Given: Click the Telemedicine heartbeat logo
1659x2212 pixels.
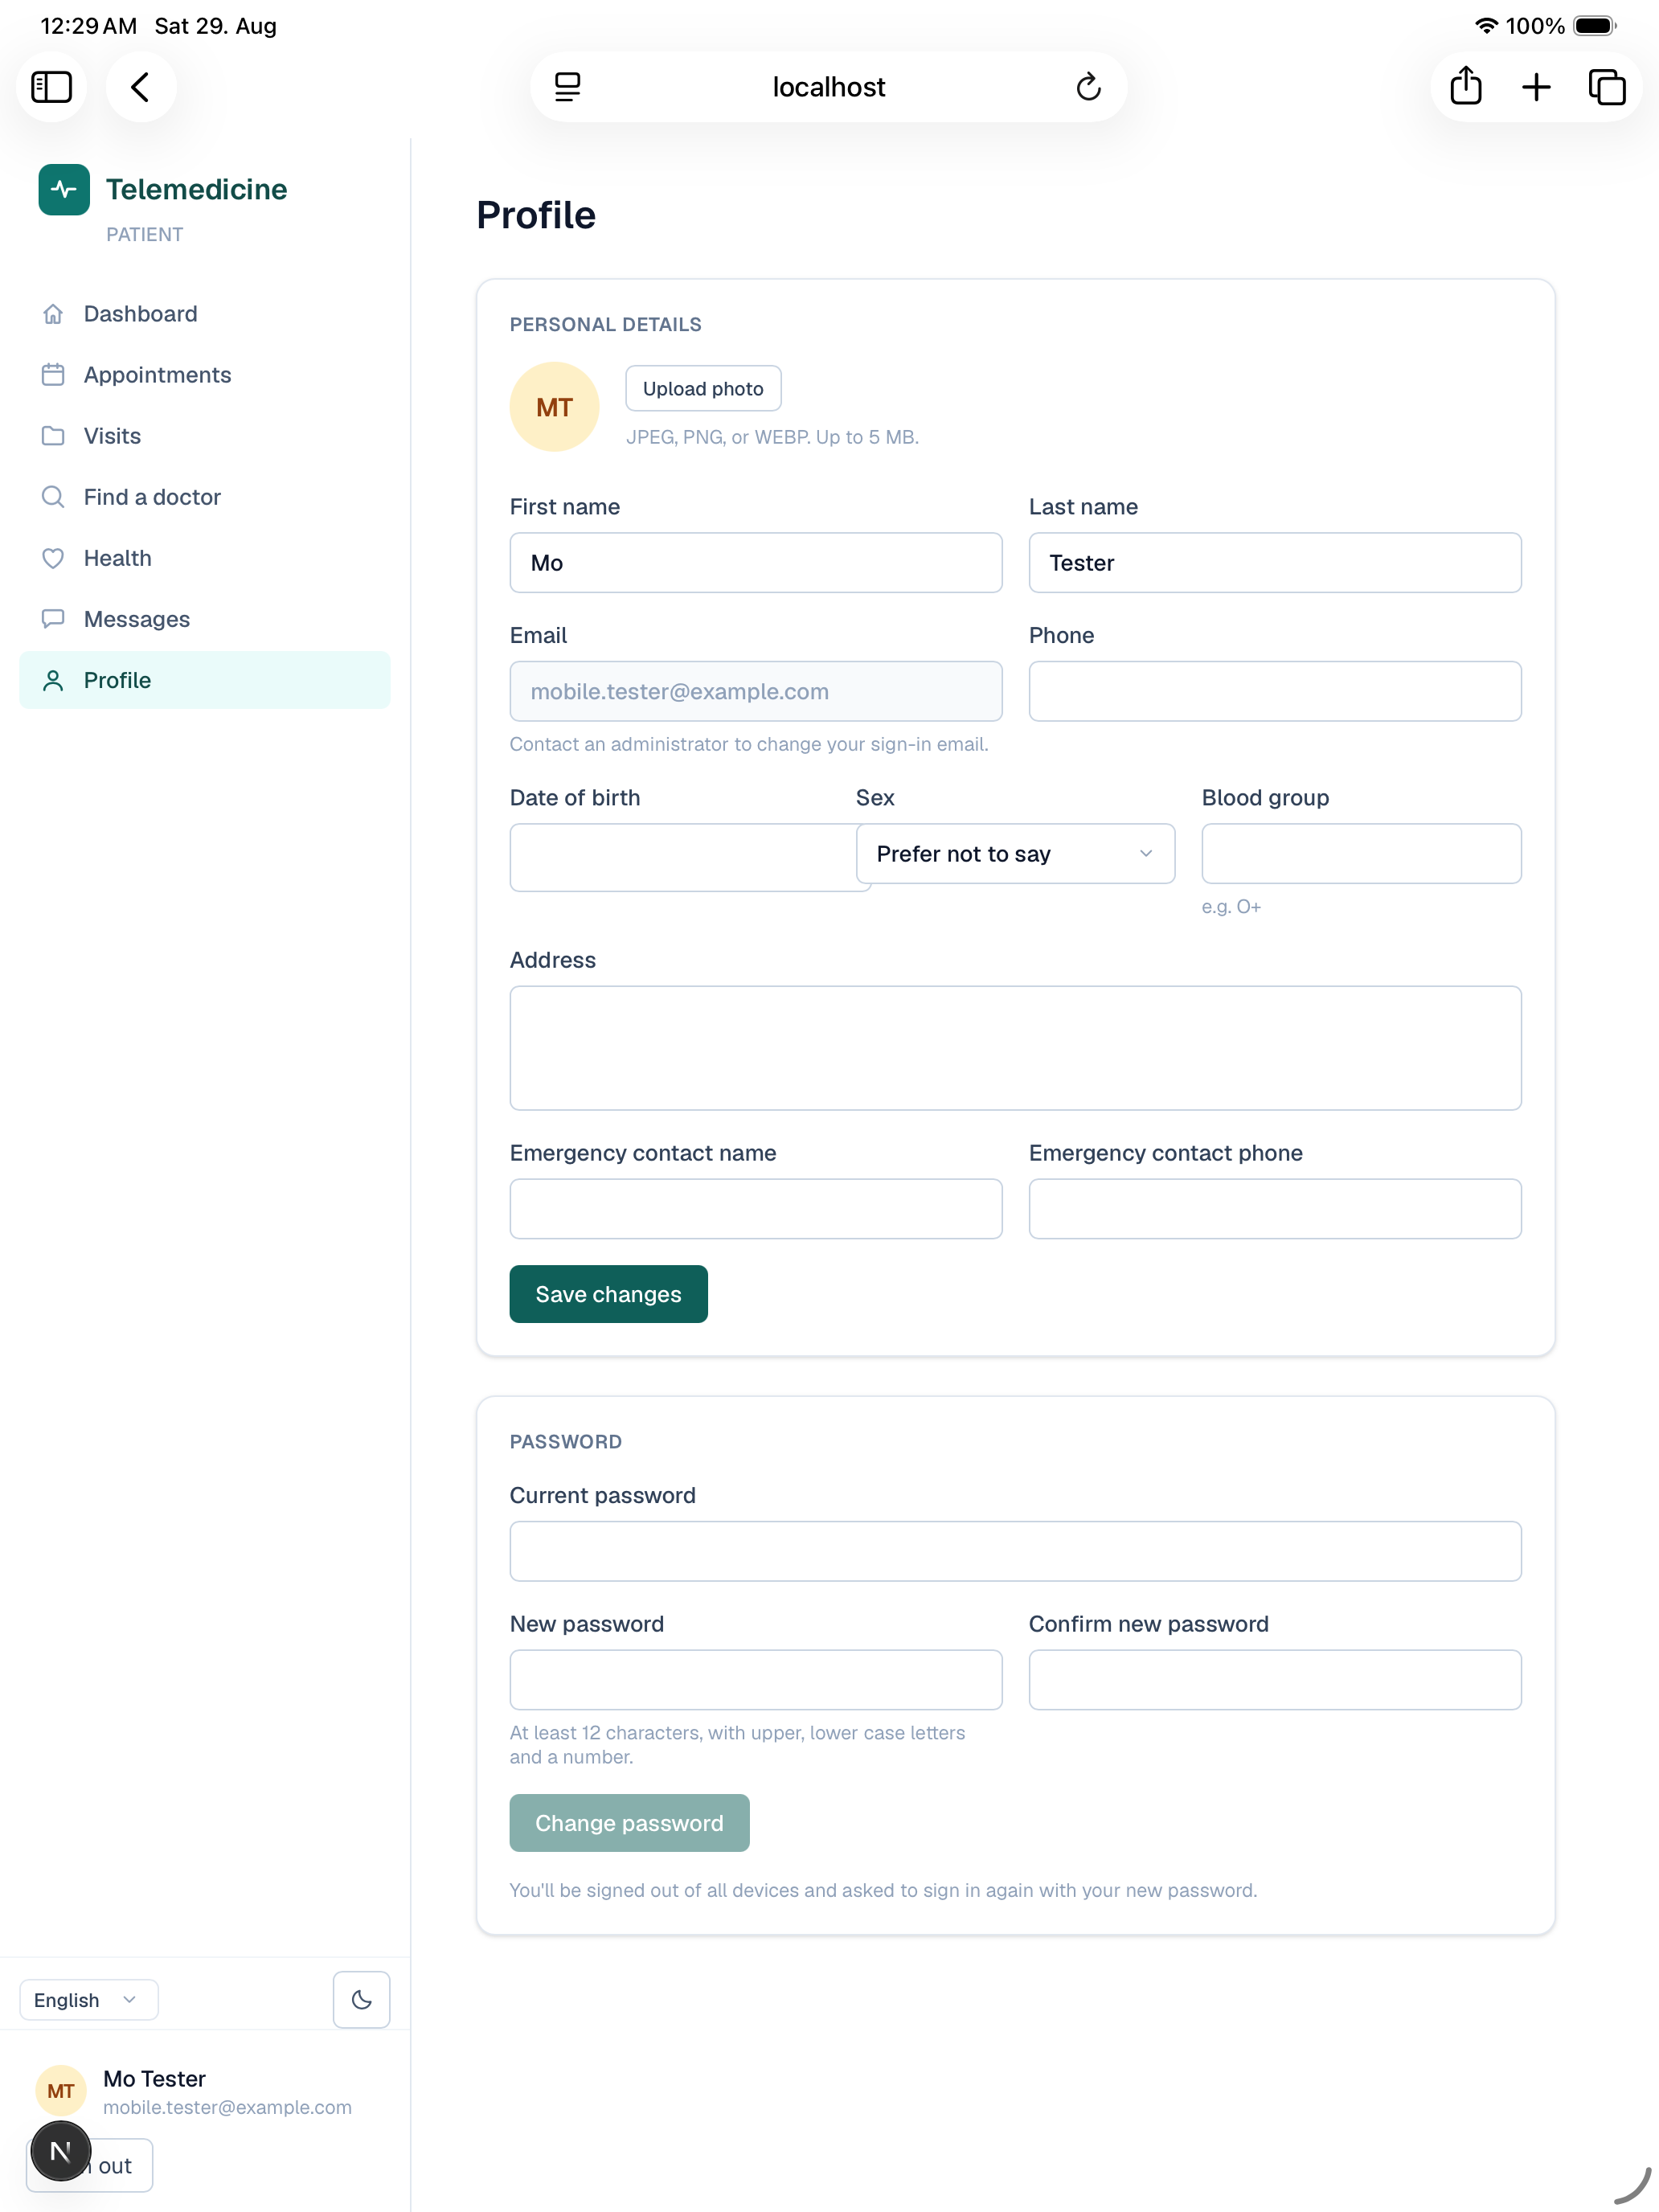Looking at the screenshot, I should [64, 189].
